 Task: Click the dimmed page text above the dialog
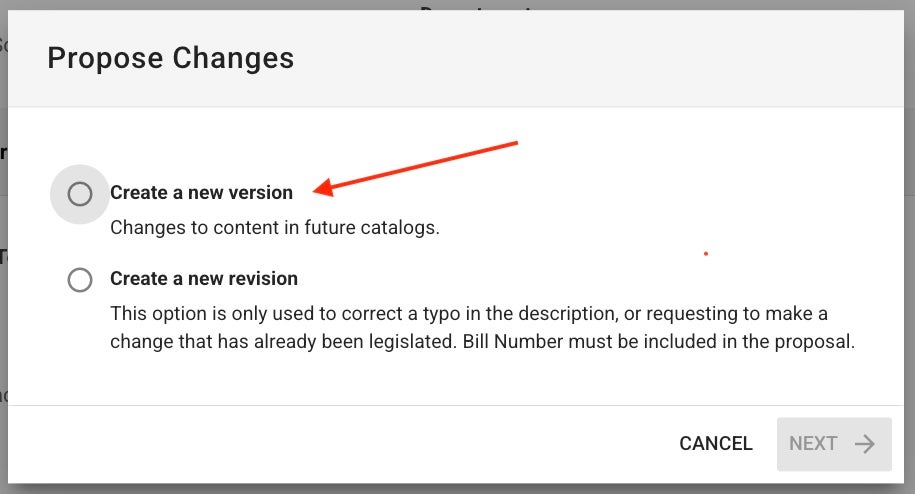coord(476,7)
